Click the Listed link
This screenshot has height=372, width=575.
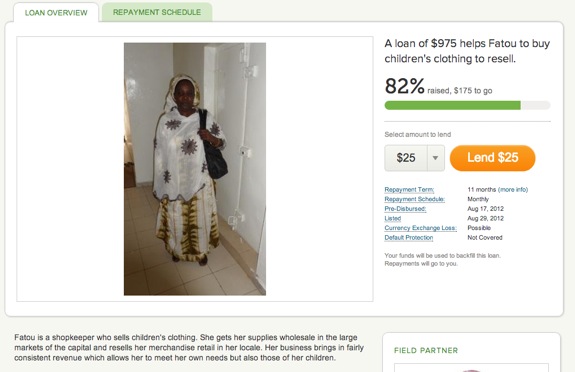[393, 218]
